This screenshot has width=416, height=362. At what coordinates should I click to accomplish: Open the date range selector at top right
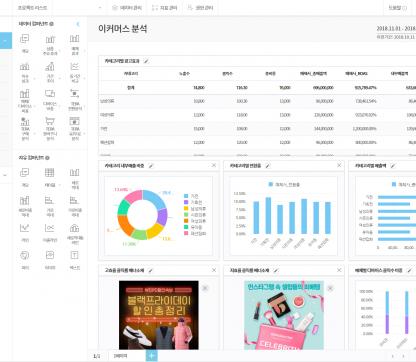(x=396, y=29)
